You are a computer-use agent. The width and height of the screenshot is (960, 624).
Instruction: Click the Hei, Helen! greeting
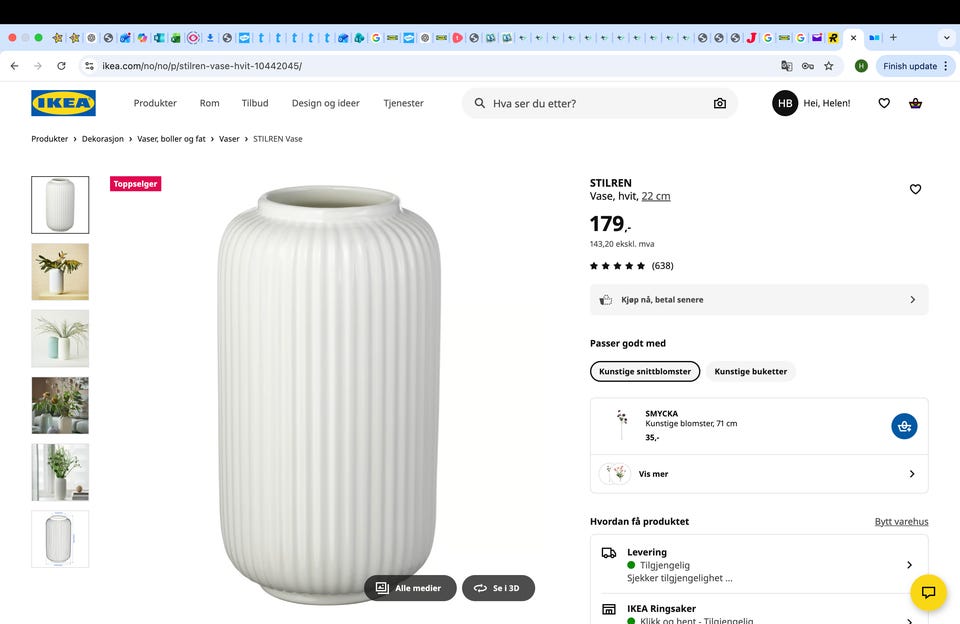pos(827,103)
